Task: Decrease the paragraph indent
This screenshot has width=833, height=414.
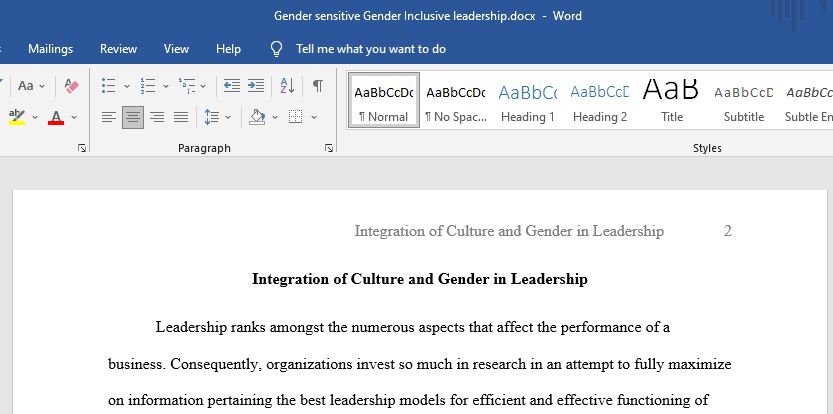Action: [232, 86]
